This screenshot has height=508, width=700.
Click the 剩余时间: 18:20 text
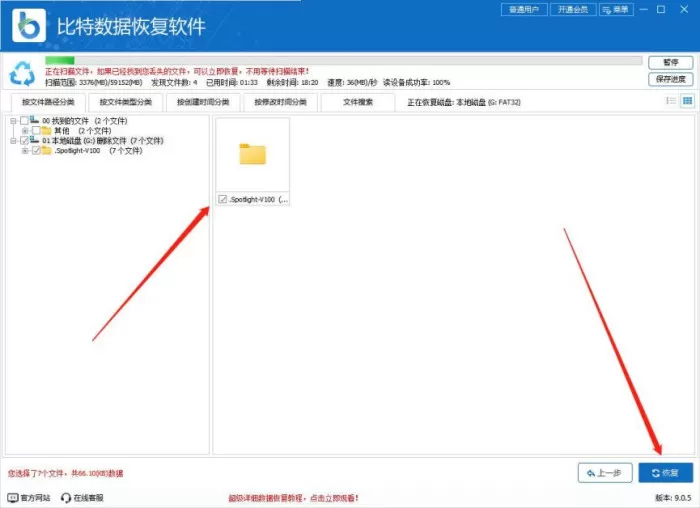292,82
